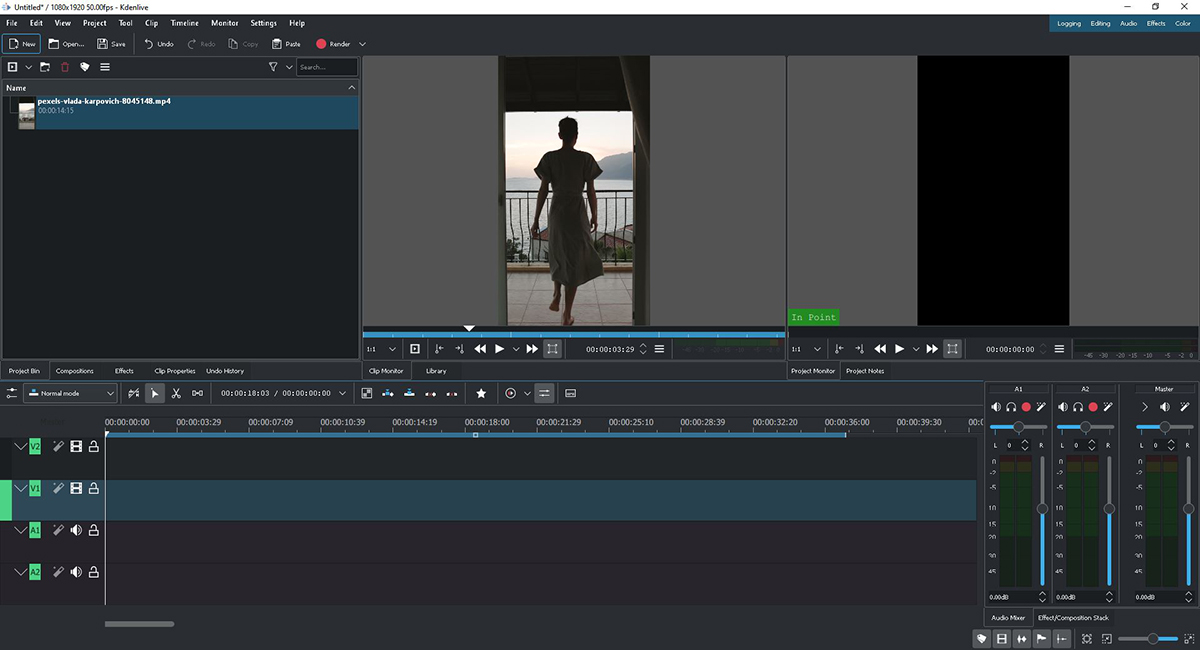Switch to the Library tab
This screenshot has width=1200, height=650.
click(436, 371)
